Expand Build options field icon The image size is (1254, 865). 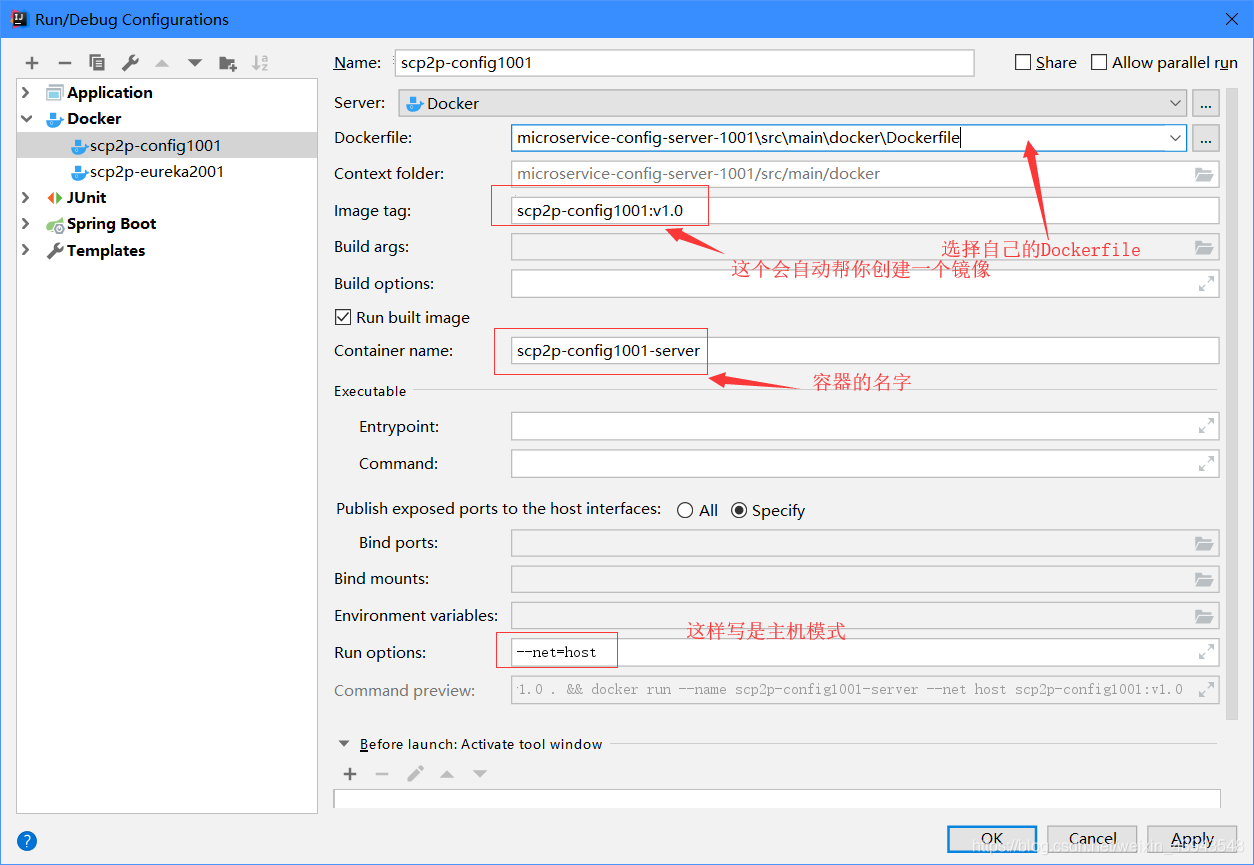pyautogui.click(x=1206, y=284)
